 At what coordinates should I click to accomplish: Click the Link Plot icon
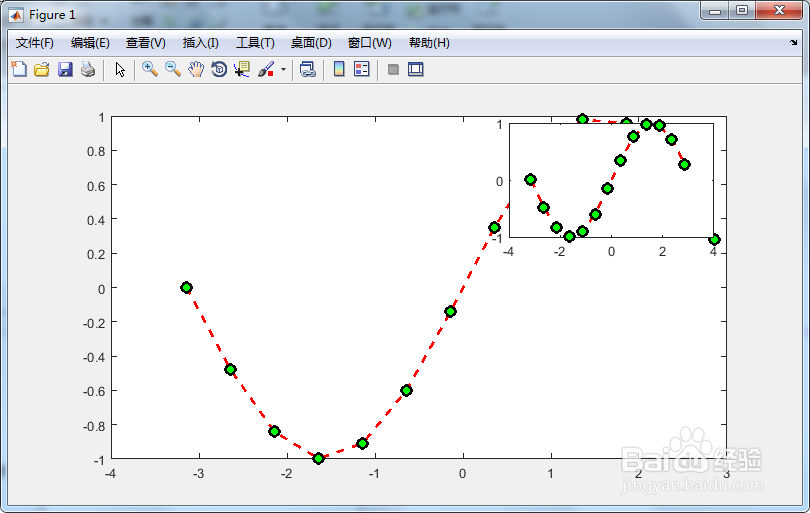[x=308, y=69]
